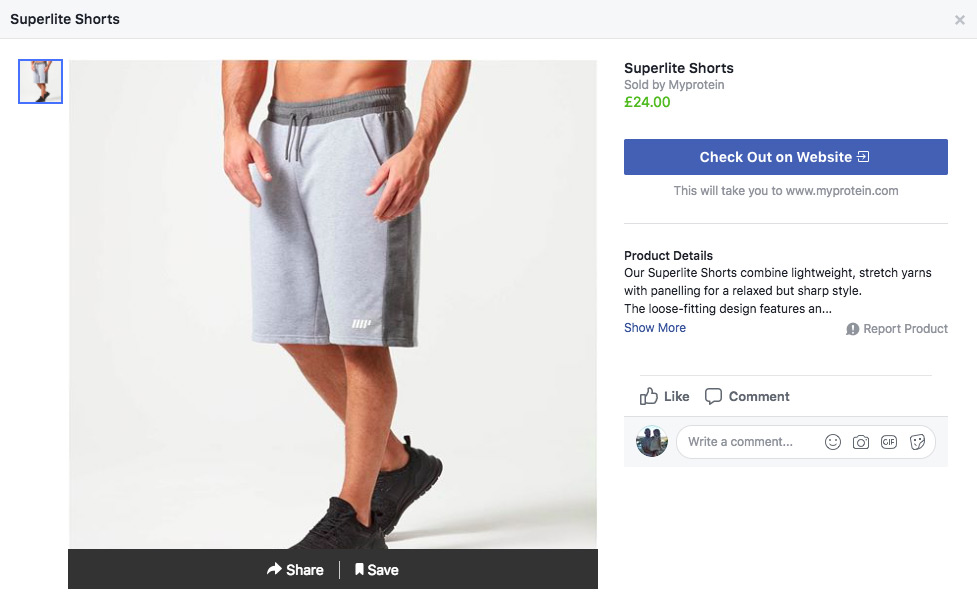977x607 pixels.
Task: Dismiss the product popup with the X
Action: pos(960,18)
